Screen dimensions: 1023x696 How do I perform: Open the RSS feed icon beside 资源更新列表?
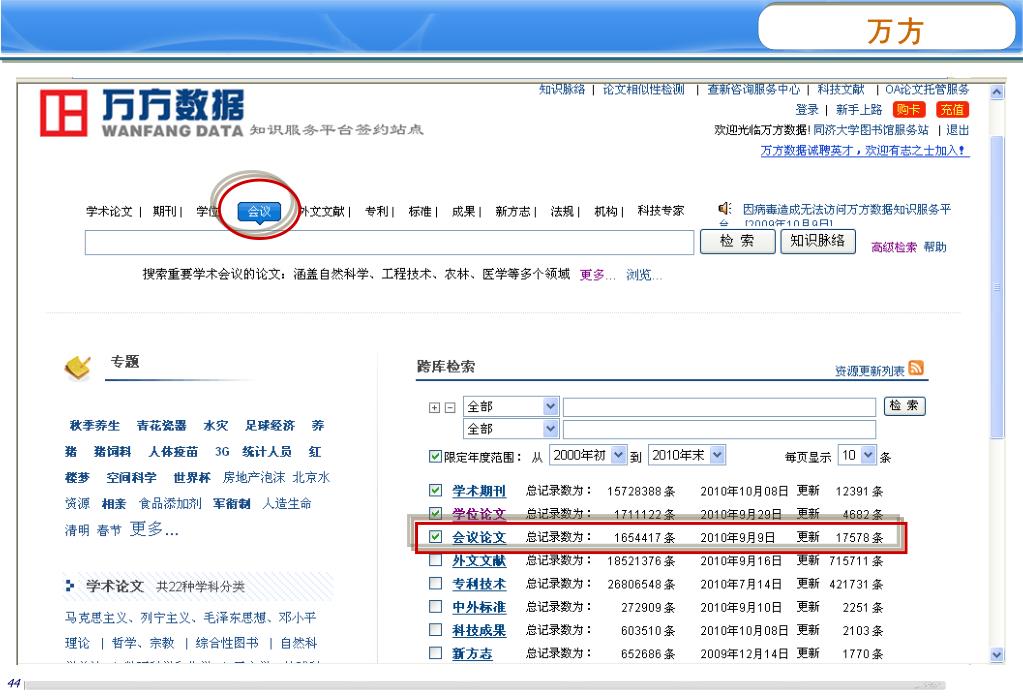pyautogui.click(x=916, y=368)
